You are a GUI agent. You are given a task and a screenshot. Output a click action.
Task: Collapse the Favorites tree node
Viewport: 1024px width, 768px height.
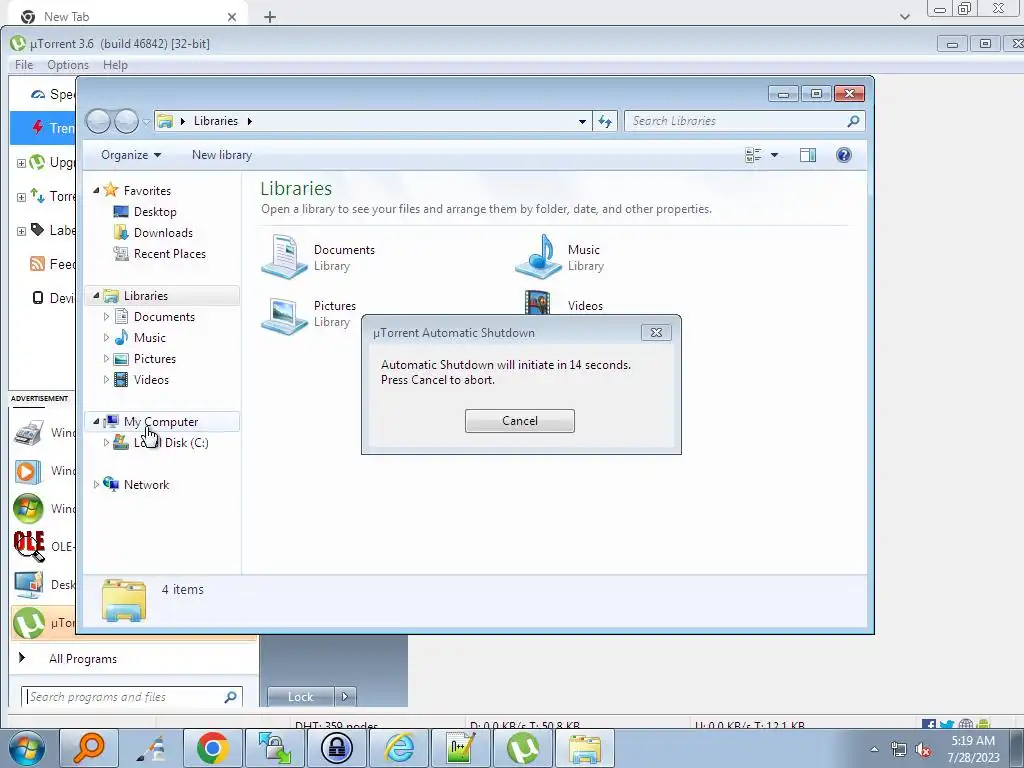coord(96,191)
